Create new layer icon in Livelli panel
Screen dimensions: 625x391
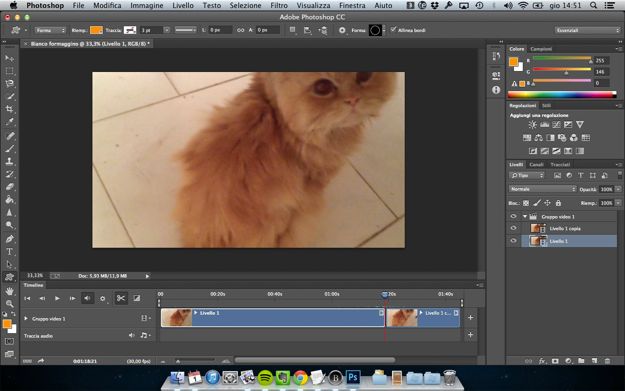[x=594, y=361]
